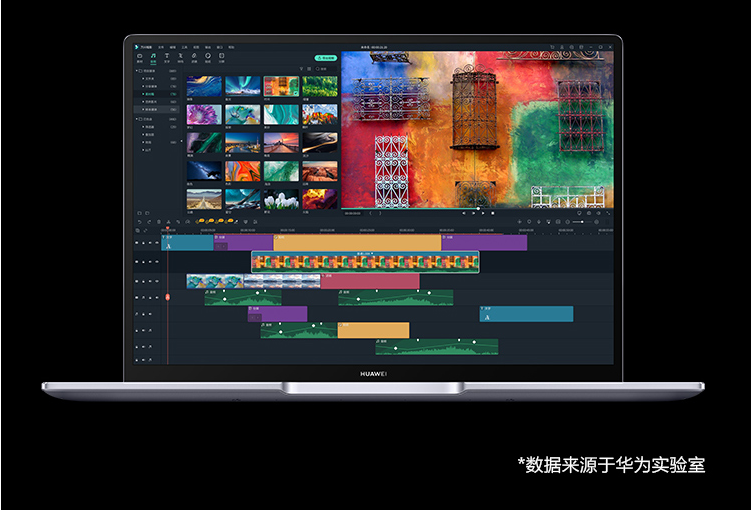Select the white tulips thumbnail

281,199
